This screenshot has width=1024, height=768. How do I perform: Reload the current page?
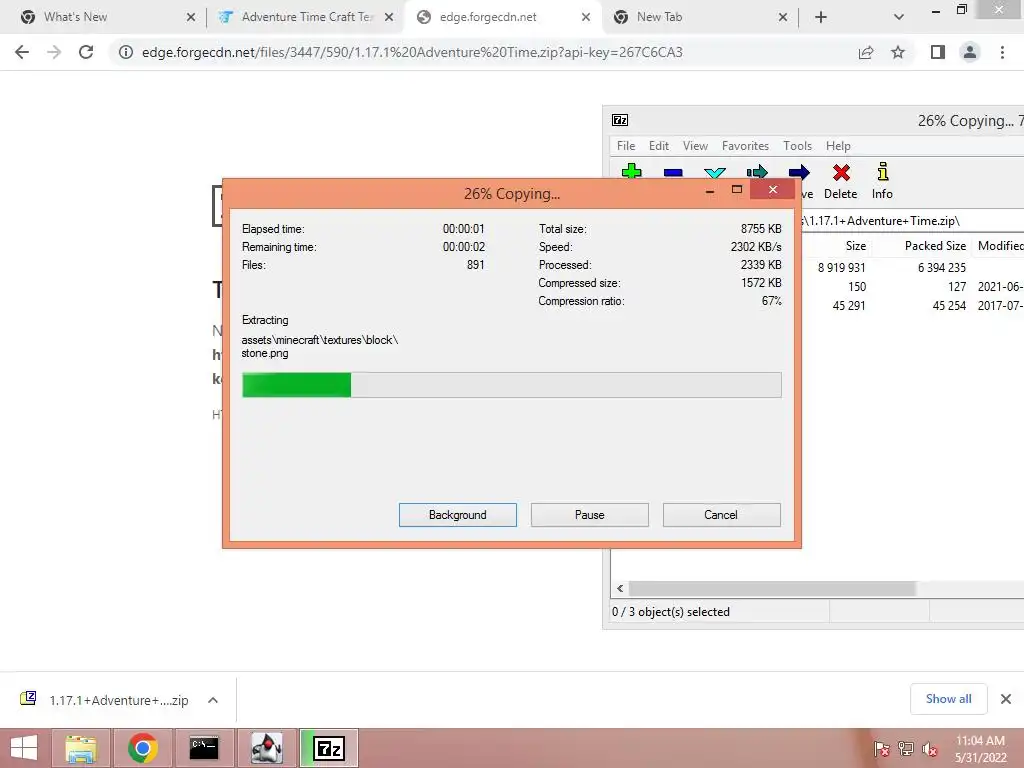click(86, 52)
